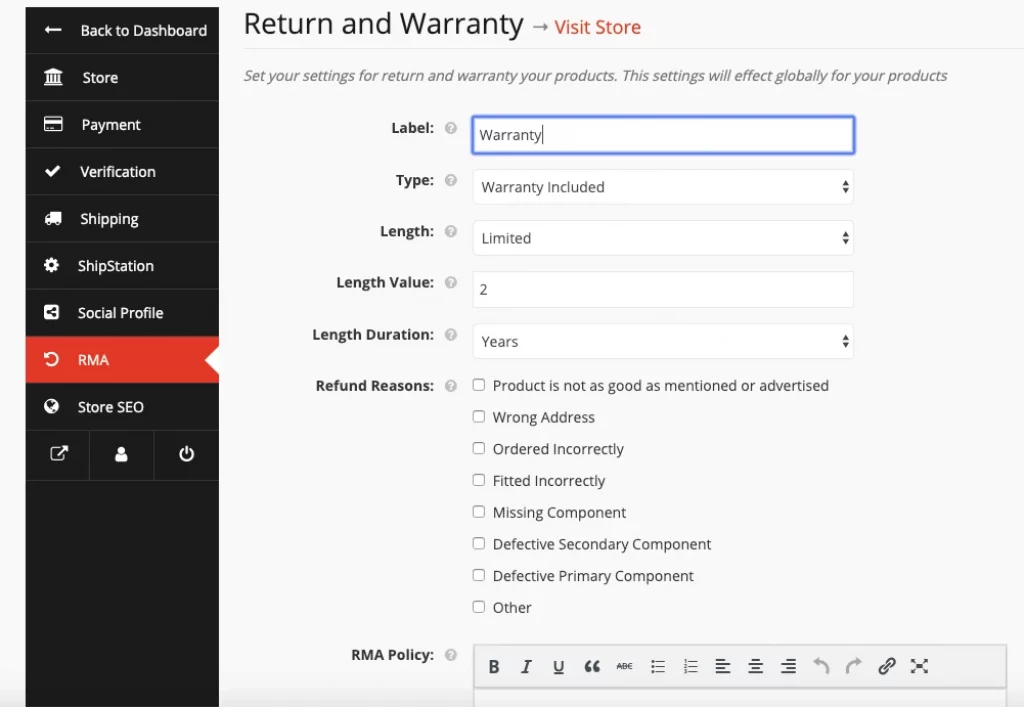1024x707 pixels.
Task: Check 'Product is not as good as mentioned' reason
Action: click(479, 385)
